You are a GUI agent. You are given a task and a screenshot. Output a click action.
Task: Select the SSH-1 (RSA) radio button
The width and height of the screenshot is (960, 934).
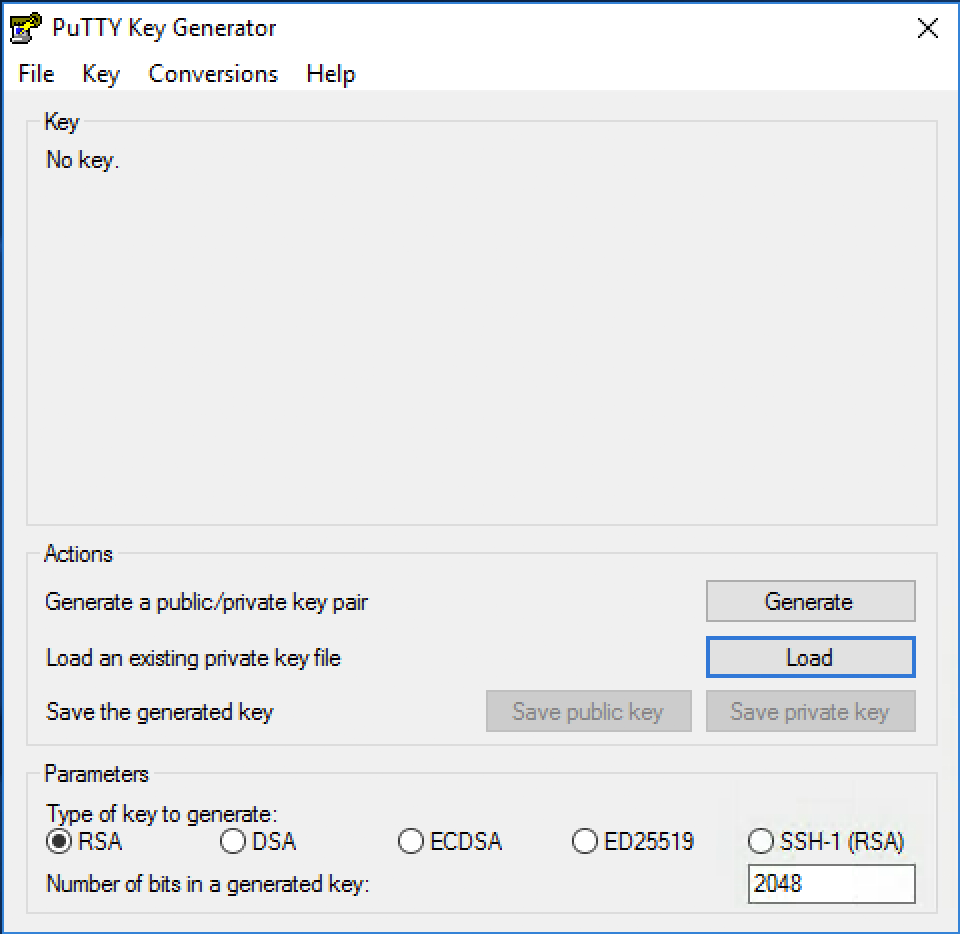click(761, 842)
